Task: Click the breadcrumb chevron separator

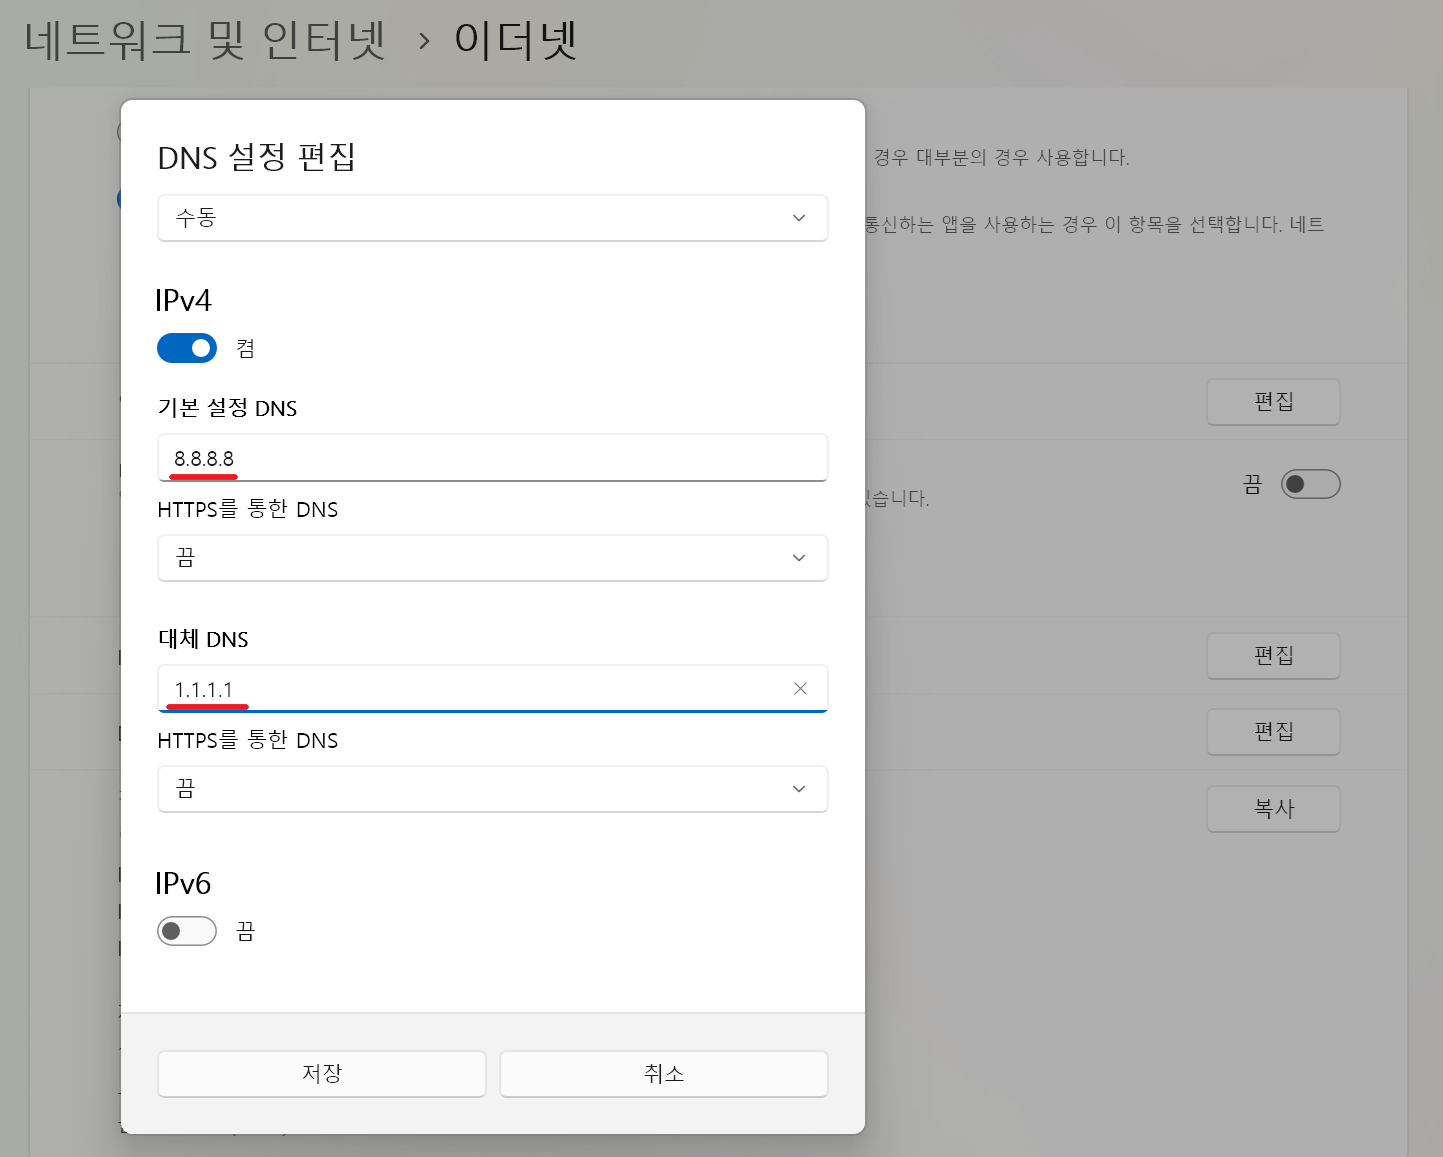Action: 424,42
